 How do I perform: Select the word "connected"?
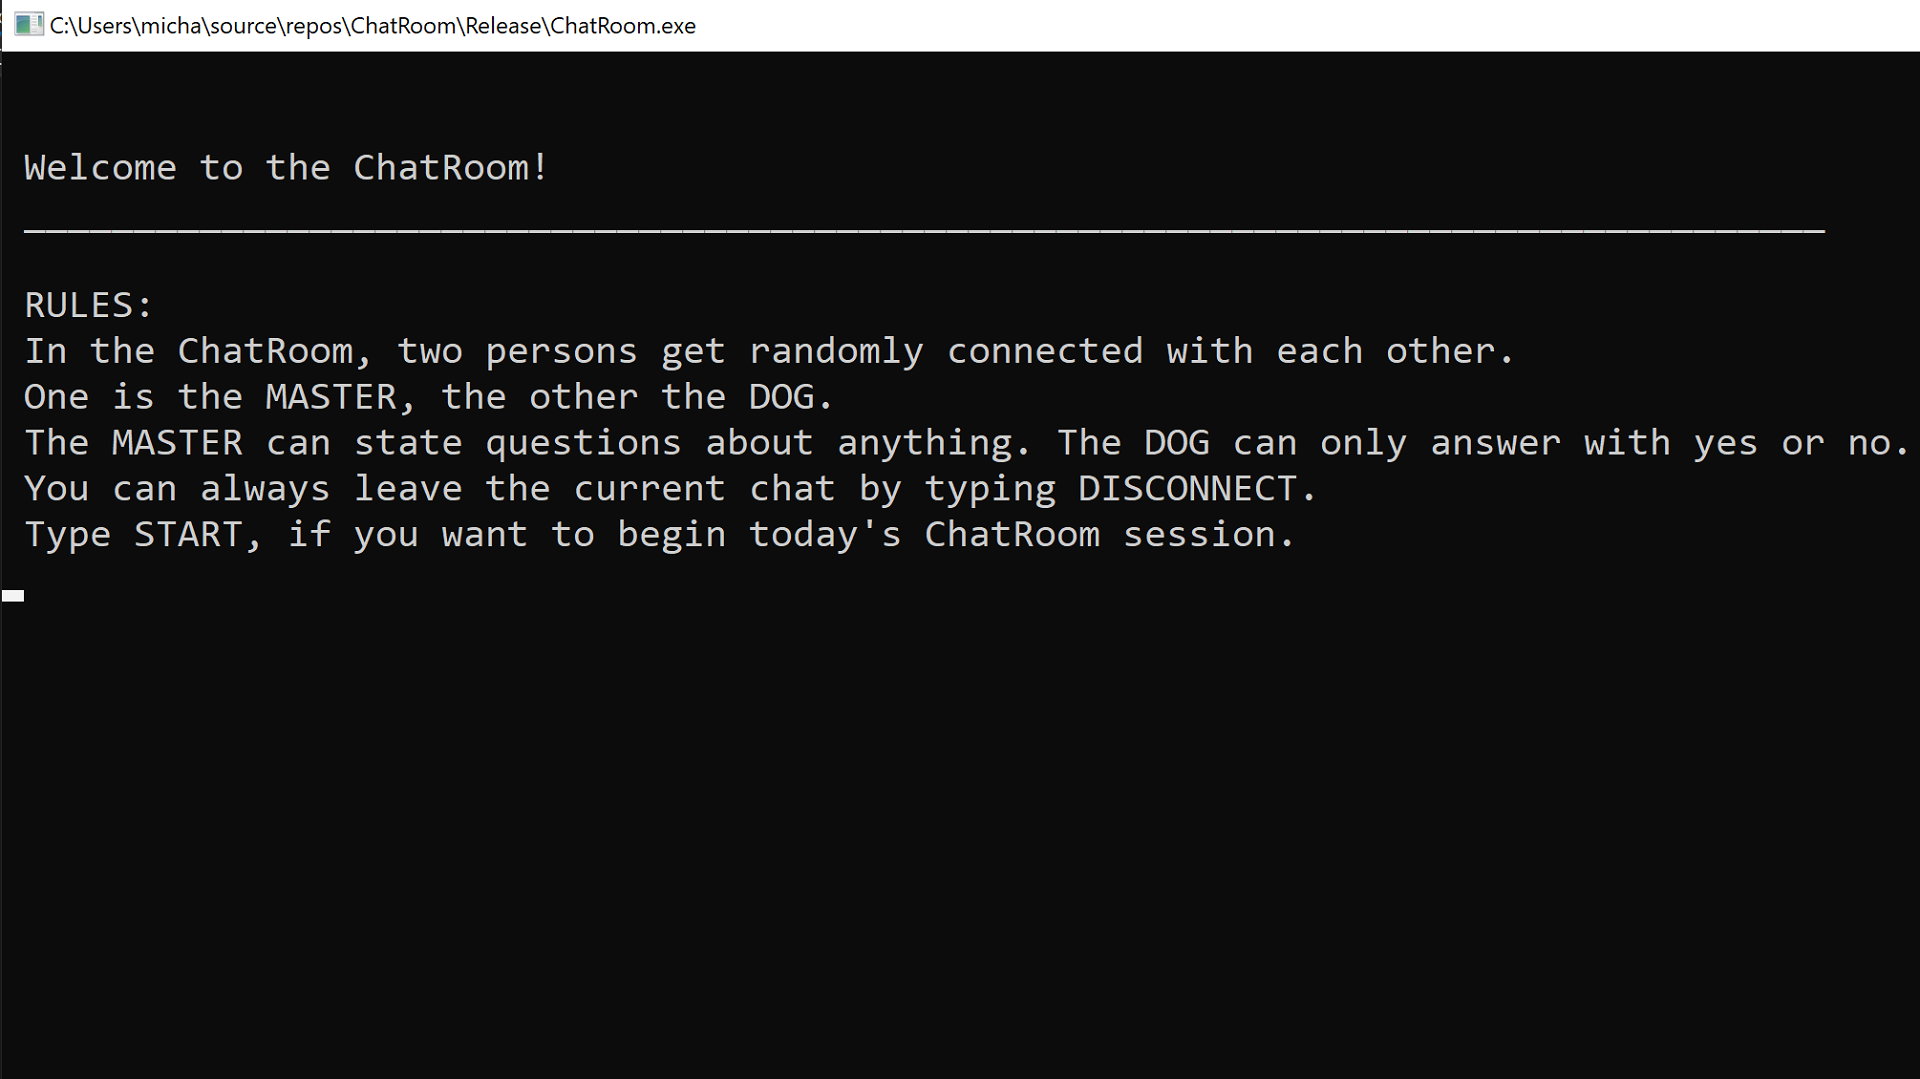point(1044,351)
